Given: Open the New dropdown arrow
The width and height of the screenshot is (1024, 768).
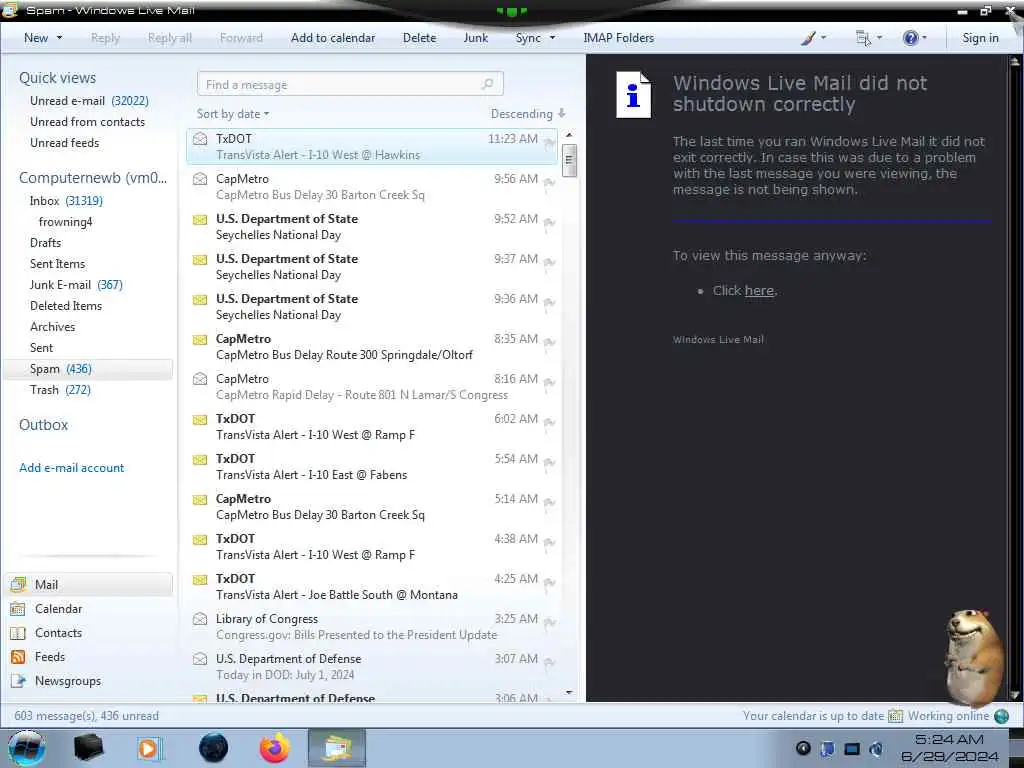Looking at the screenshot, I should (59, 38).
